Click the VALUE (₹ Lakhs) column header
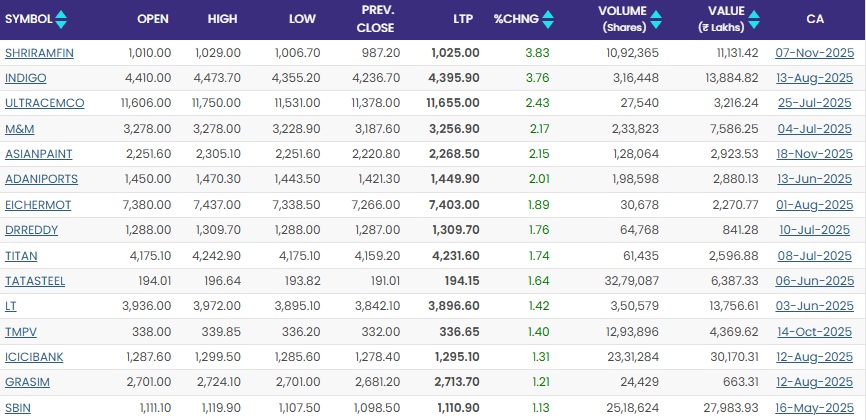 click(724, 19)
